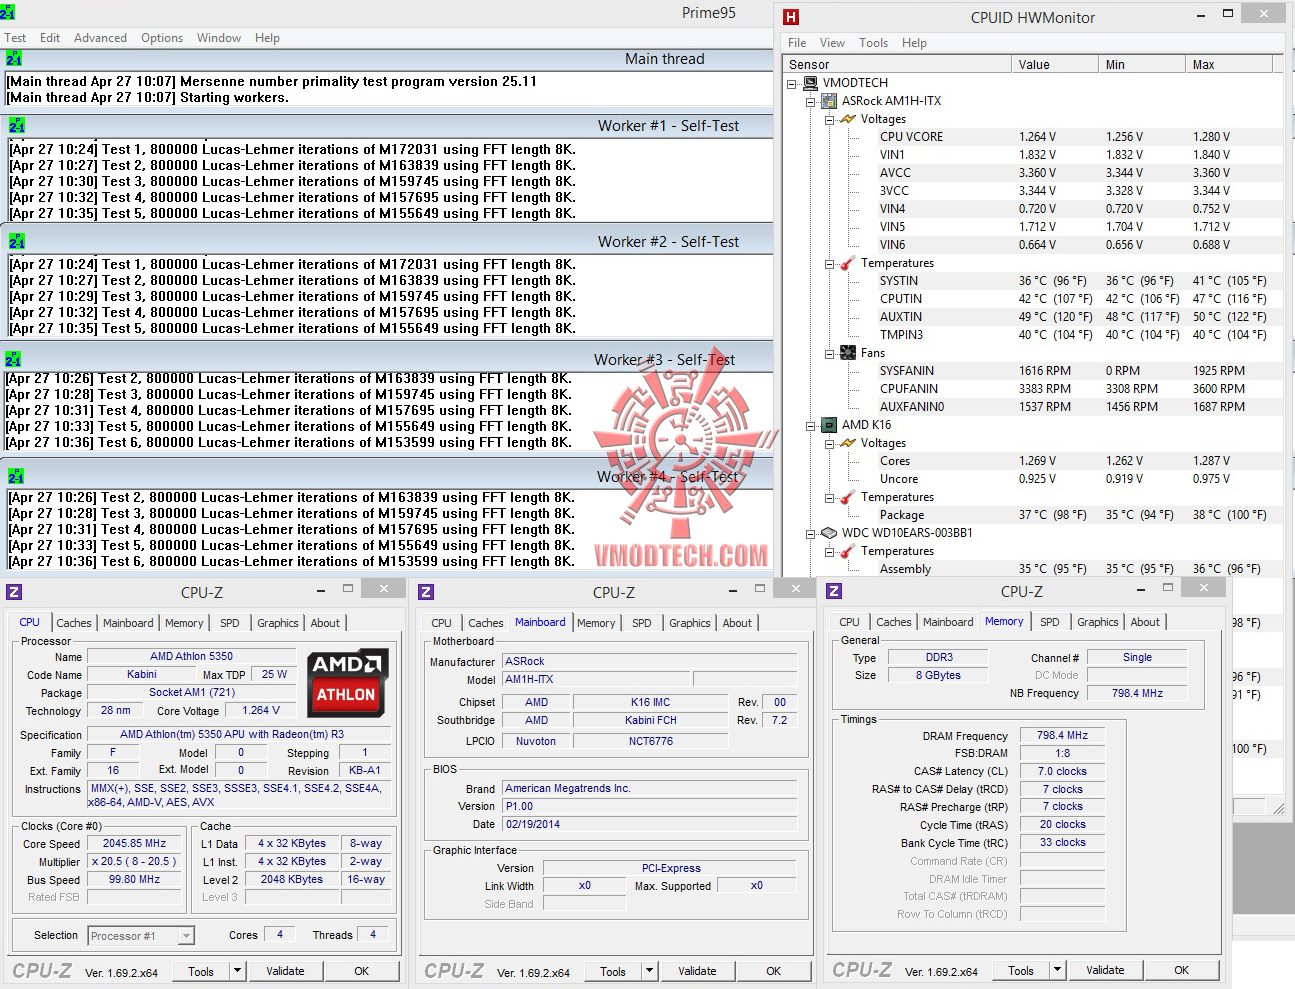Click the AMD Athlon logo in CPU-Z
The height and width of the screenshot is (989, 1295).
[346, 683]
